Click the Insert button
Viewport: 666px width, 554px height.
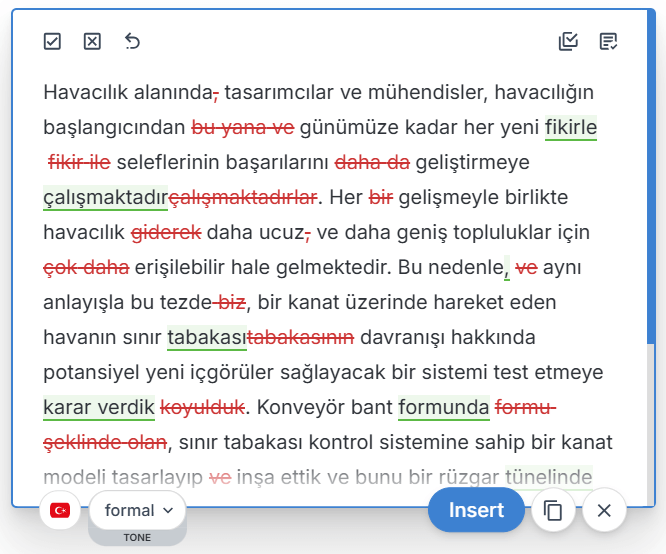coord(476,510)
